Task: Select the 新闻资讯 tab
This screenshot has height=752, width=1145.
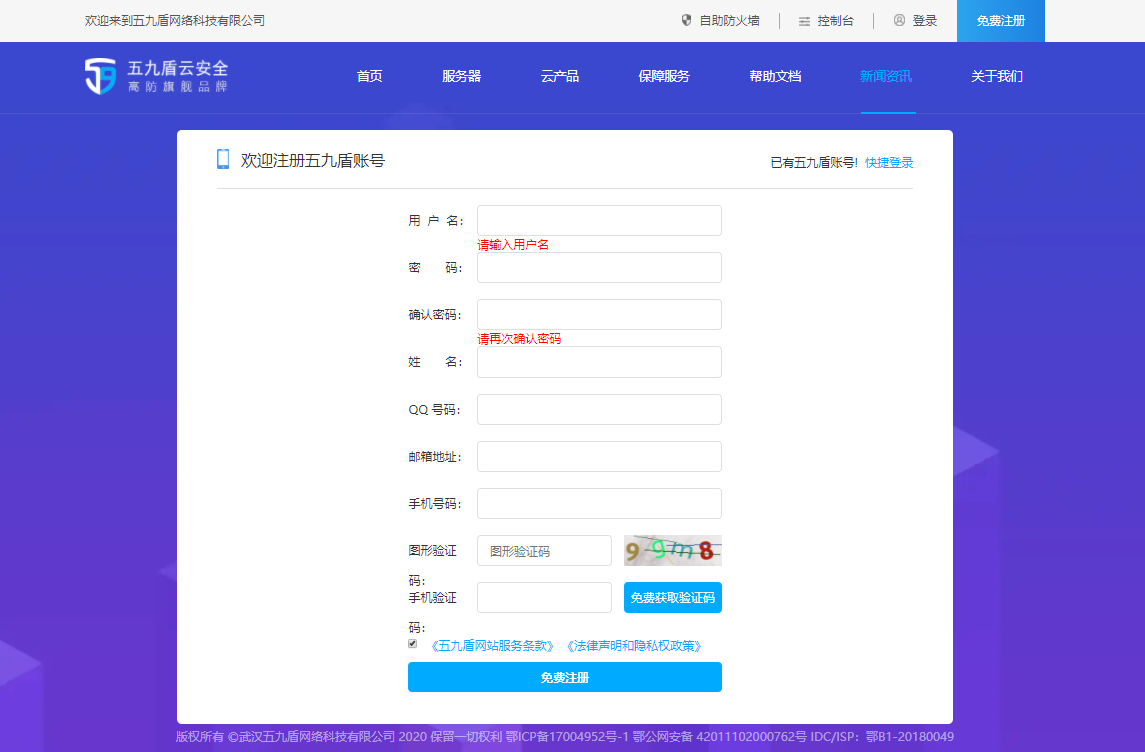Action: [x=888, y=75]
